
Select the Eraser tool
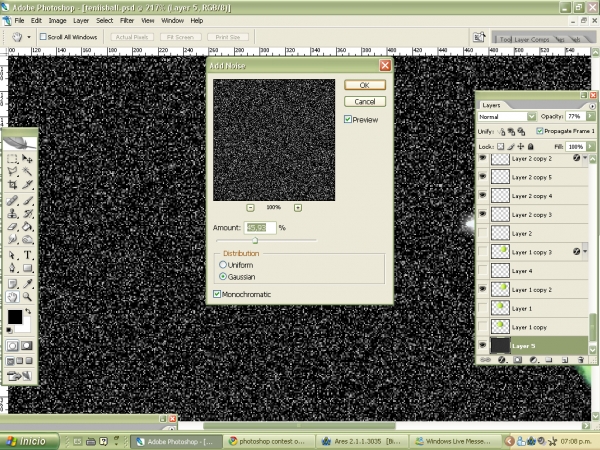coord(12,227)
